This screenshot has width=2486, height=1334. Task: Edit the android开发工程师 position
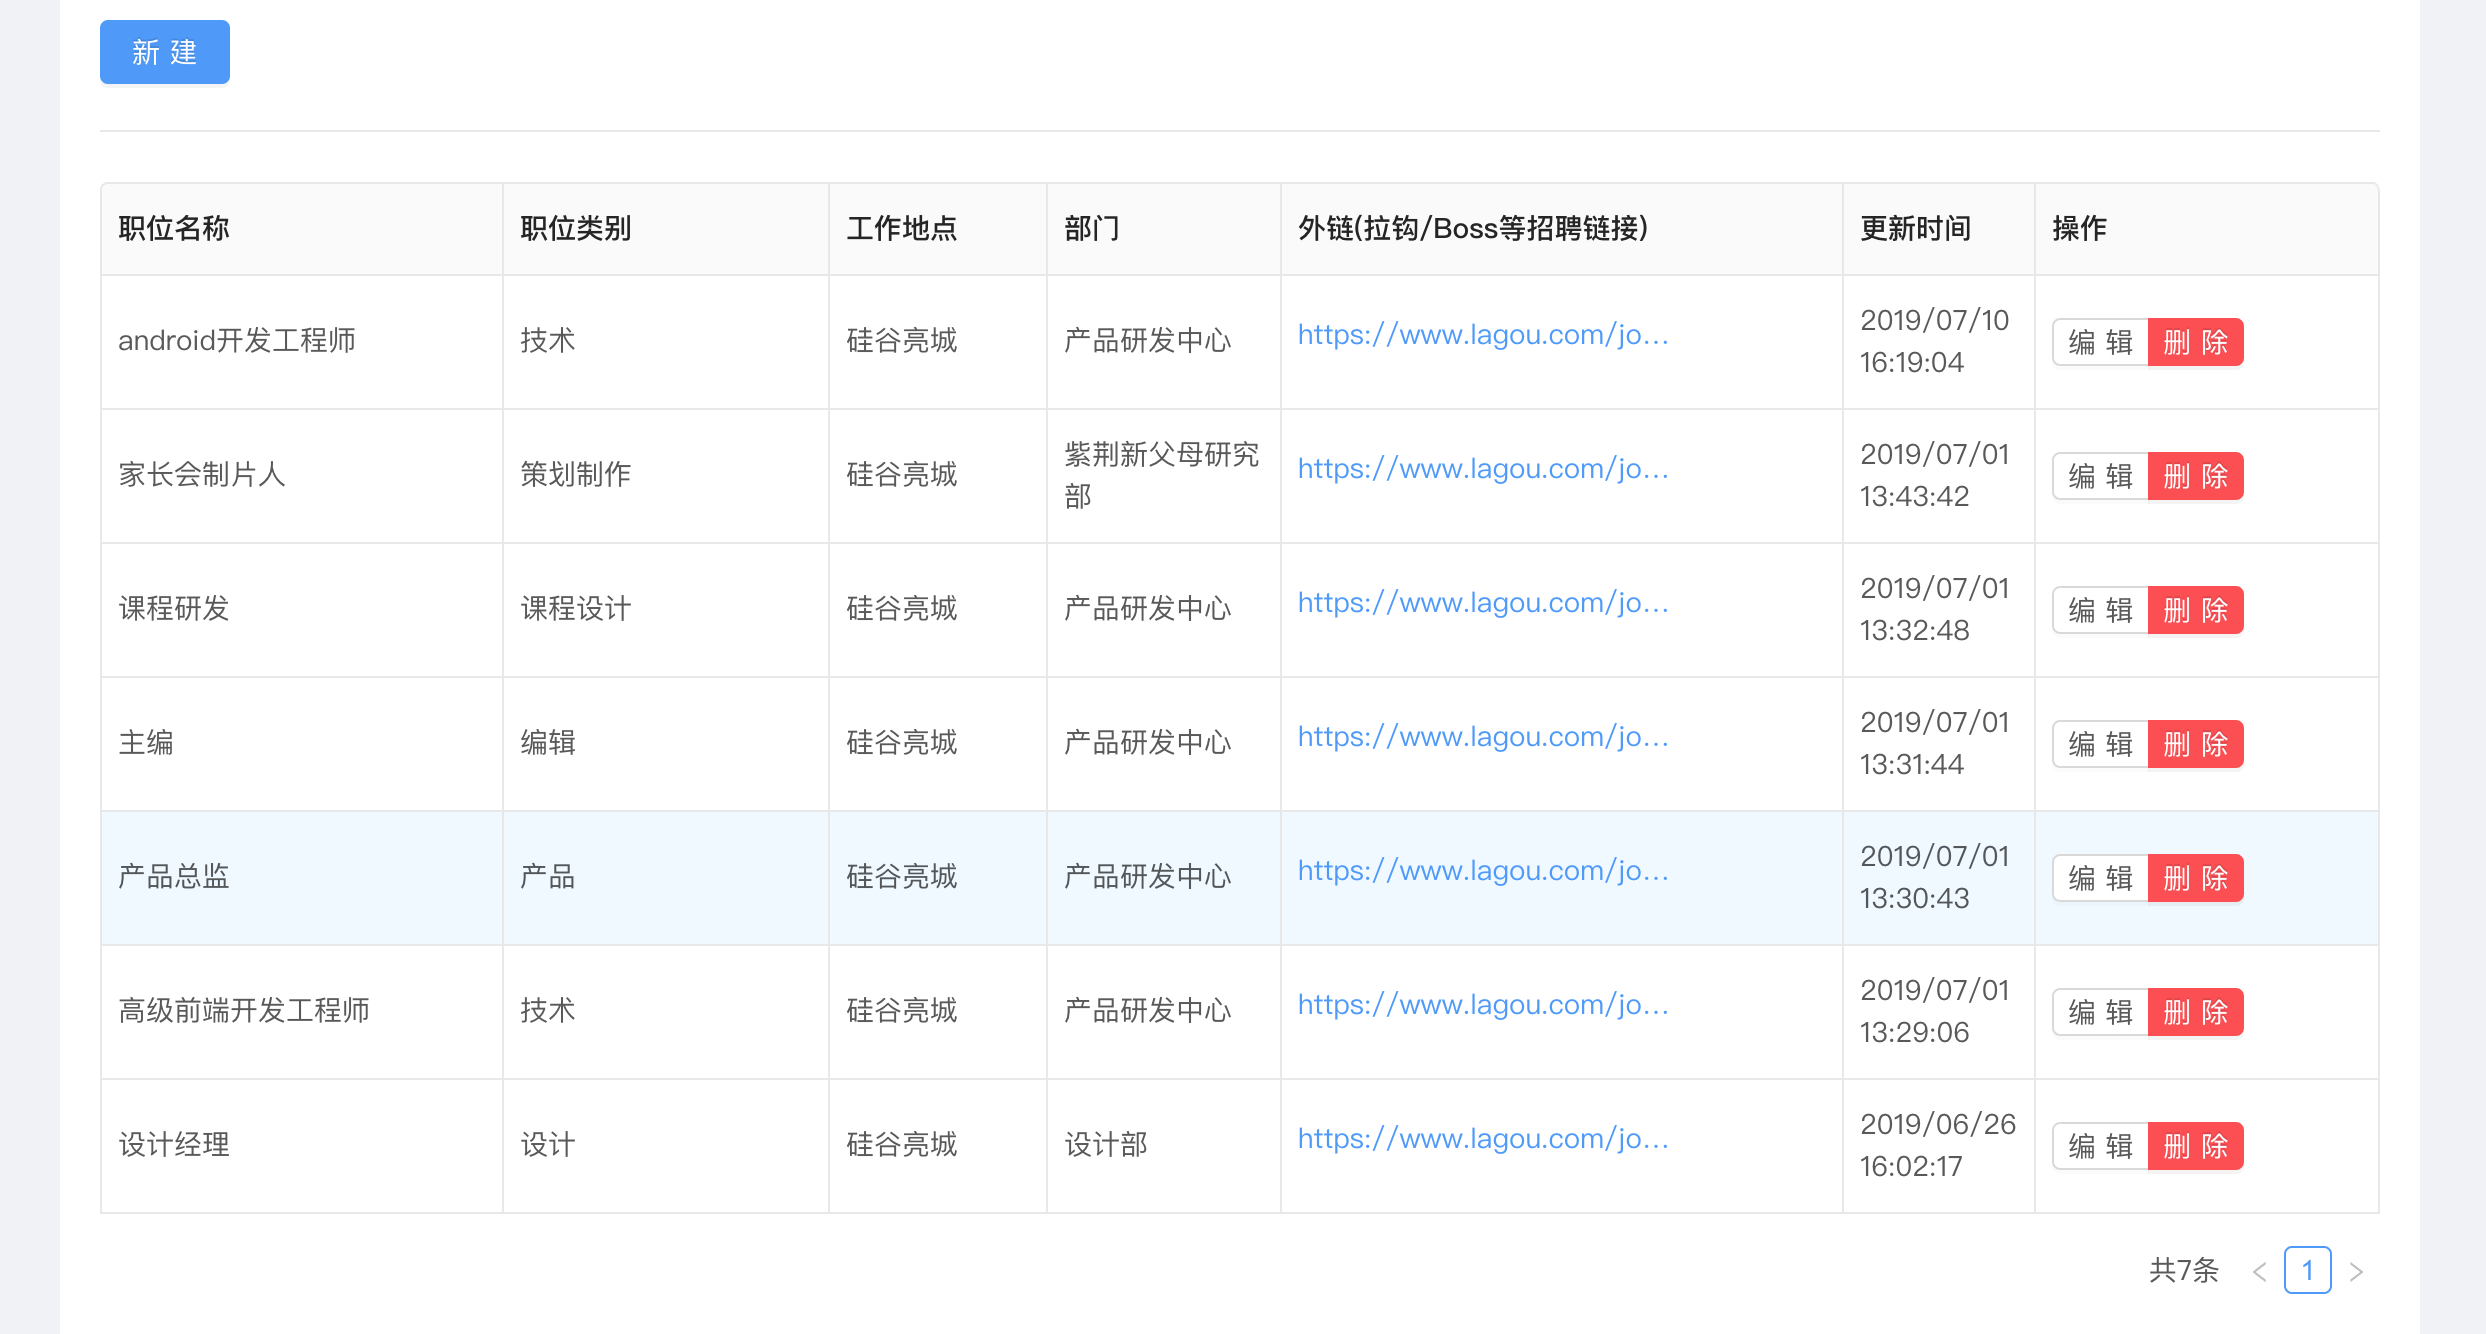[x=2100, y=342]
